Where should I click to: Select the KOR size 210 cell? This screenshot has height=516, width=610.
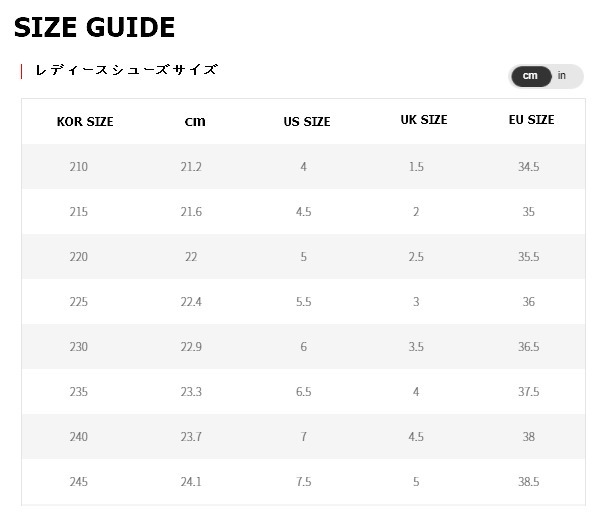pos(79,167)
